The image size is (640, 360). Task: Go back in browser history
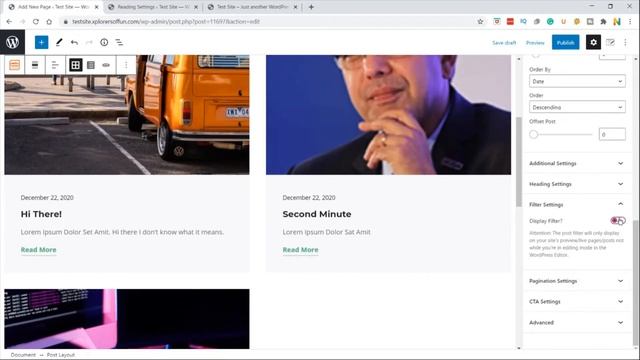tap(9, 22)
